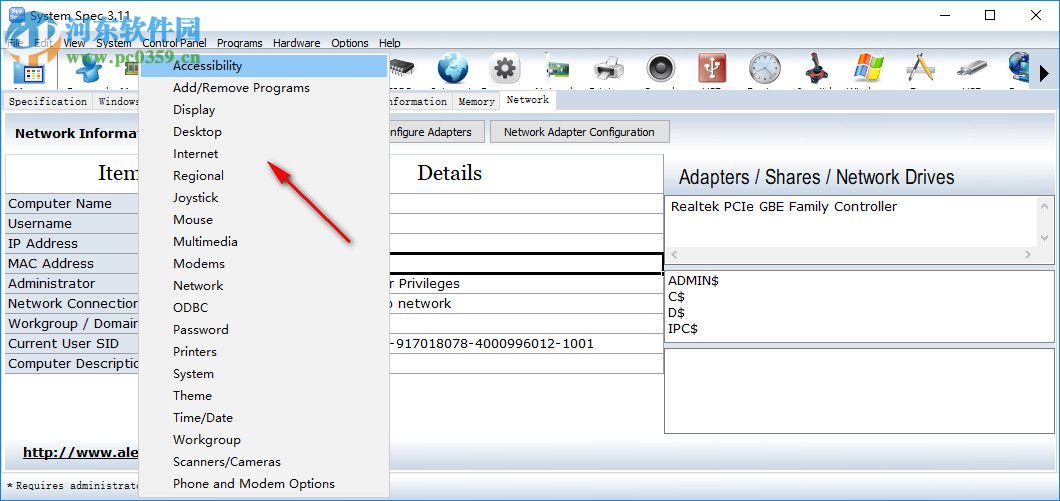Select Phone and Modem Options
This screenshot has height=501, width=1060.
coord(264,483)
